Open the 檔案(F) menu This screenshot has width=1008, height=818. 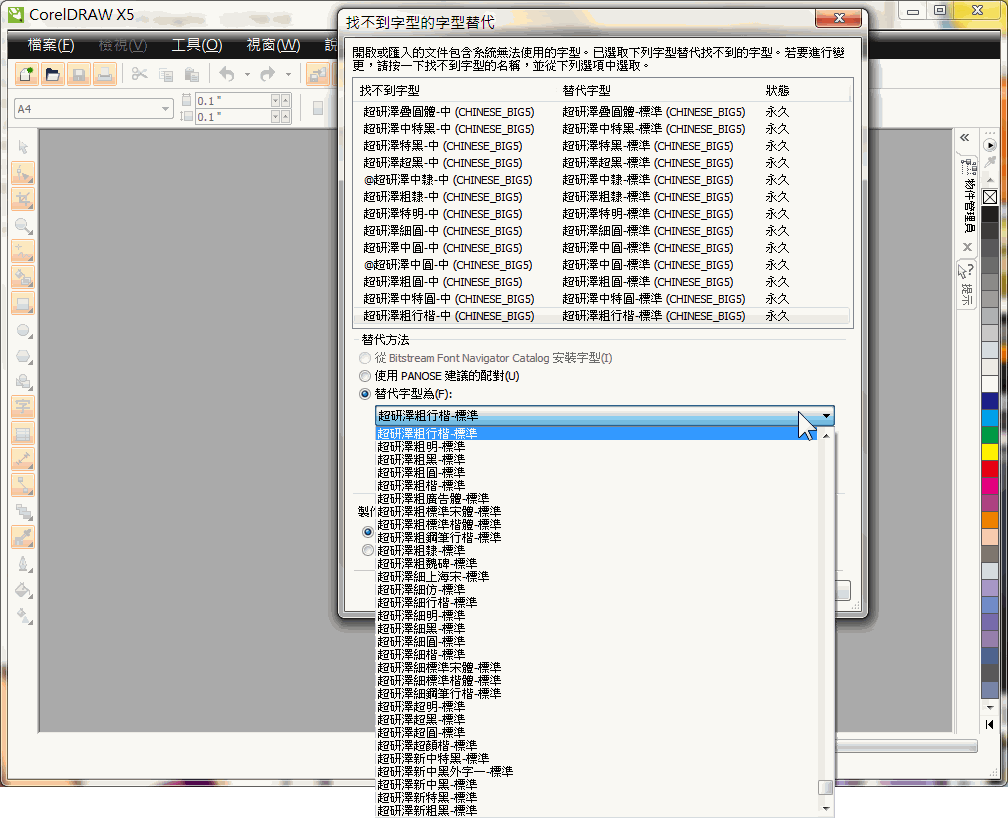[51, 45]
